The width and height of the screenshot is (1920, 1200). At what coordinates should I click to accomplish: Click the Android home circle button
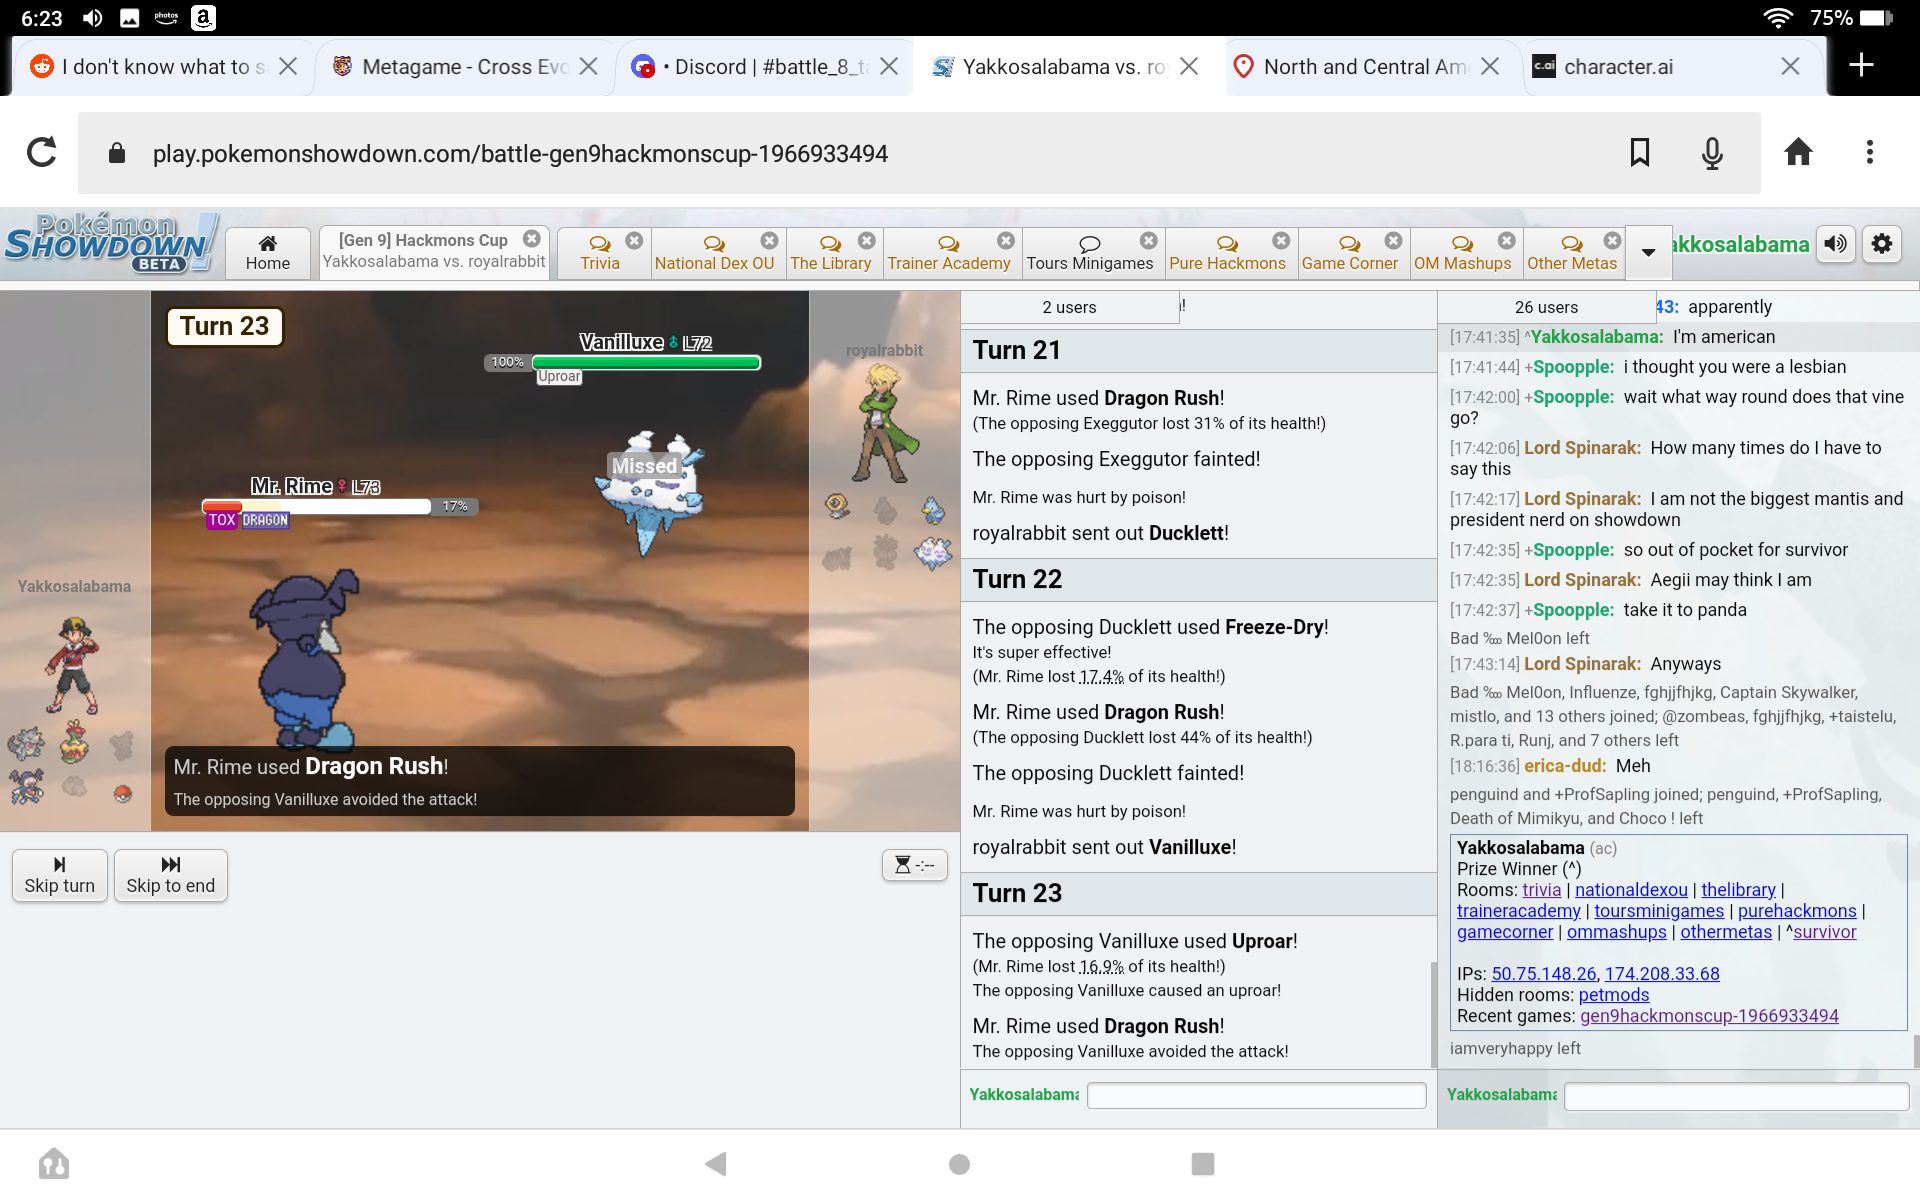[x=959, y=1164]
